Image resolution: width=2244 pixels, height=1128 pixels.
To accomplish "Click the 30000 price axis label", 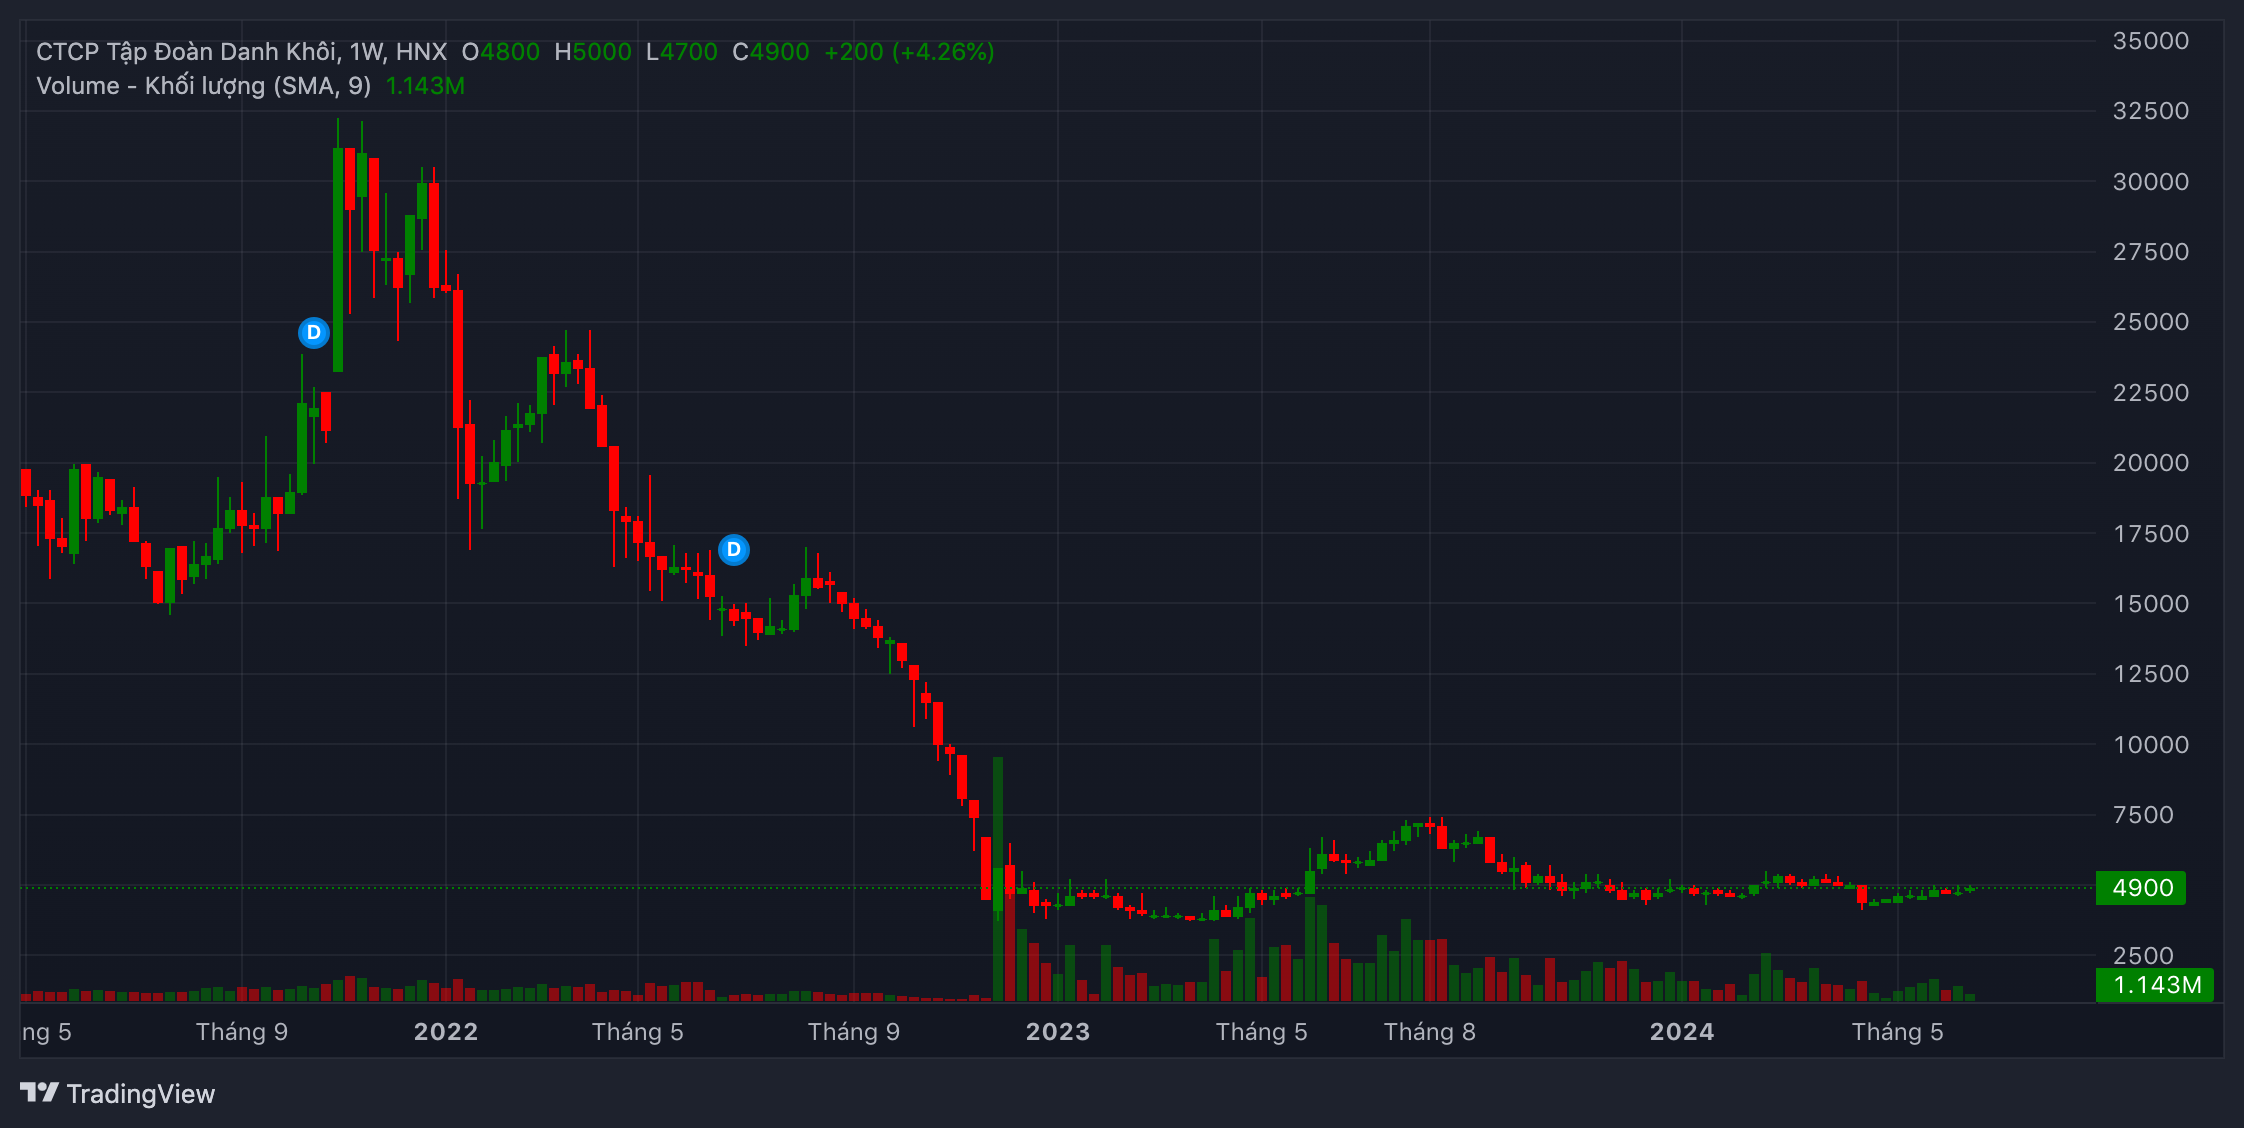I will point(2151,182).
